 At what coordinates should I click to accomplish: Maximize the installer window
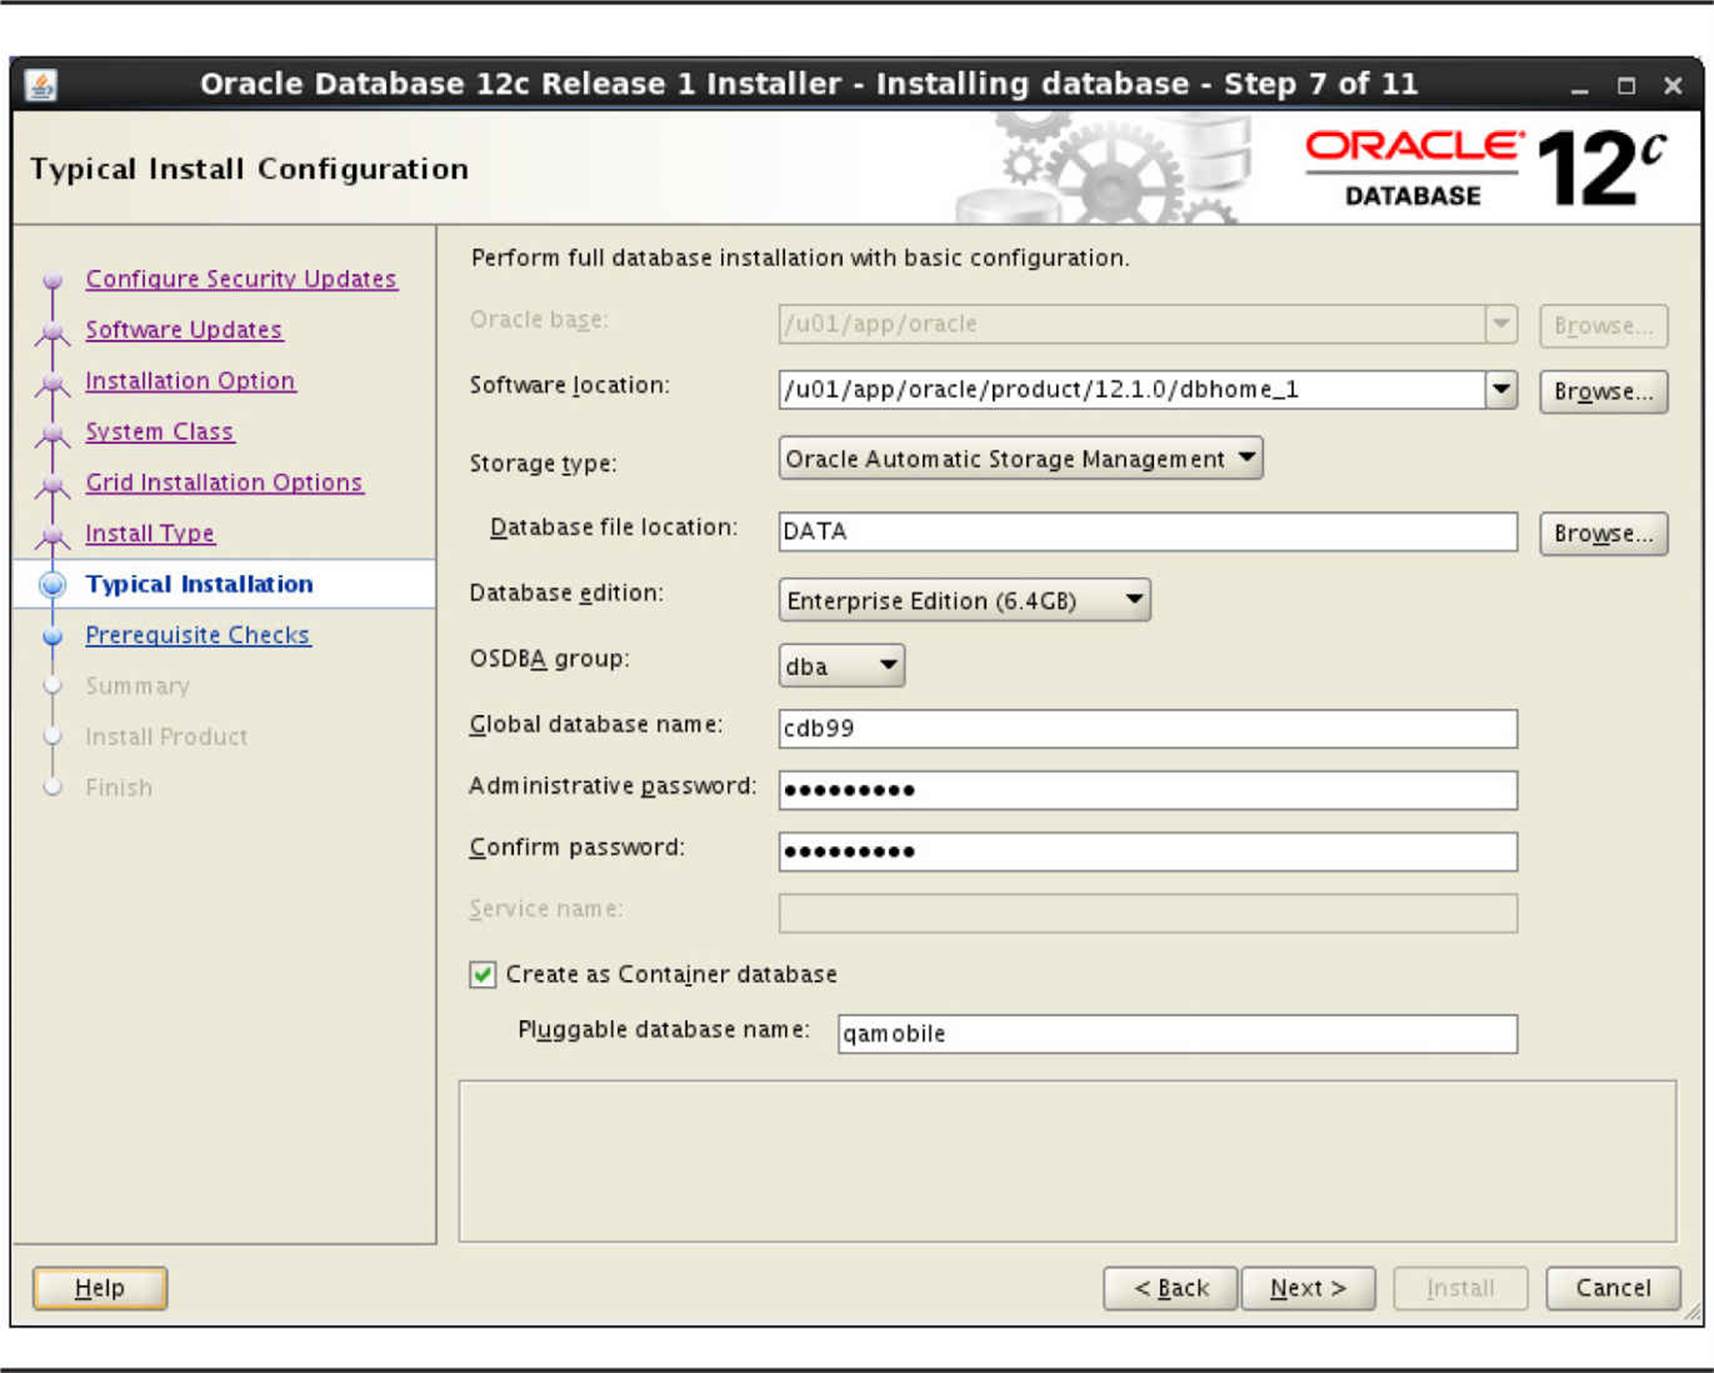(x=1627, y=87)
